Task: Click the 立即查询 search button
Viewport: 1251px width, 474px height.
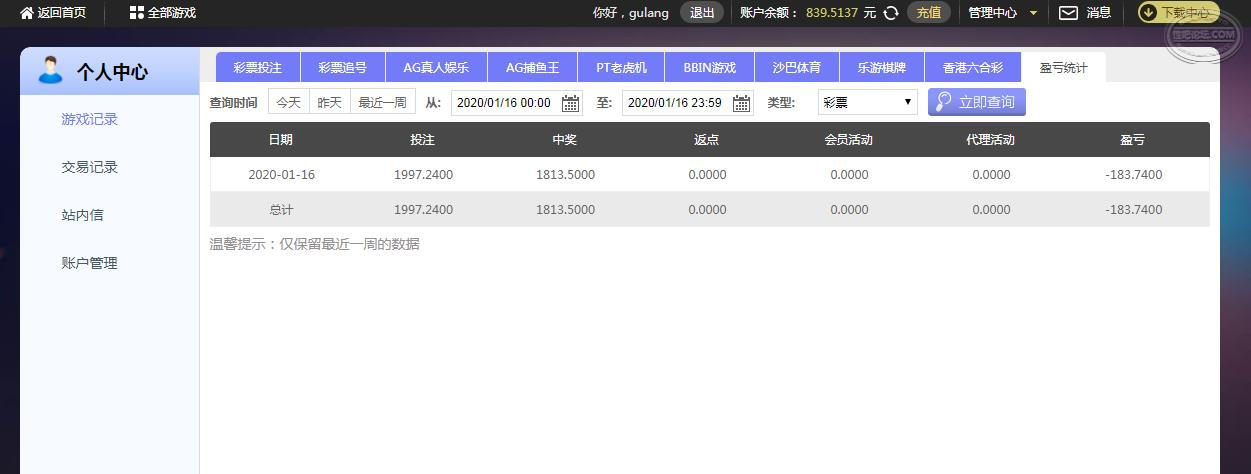Action: click(x=977, y=102)
